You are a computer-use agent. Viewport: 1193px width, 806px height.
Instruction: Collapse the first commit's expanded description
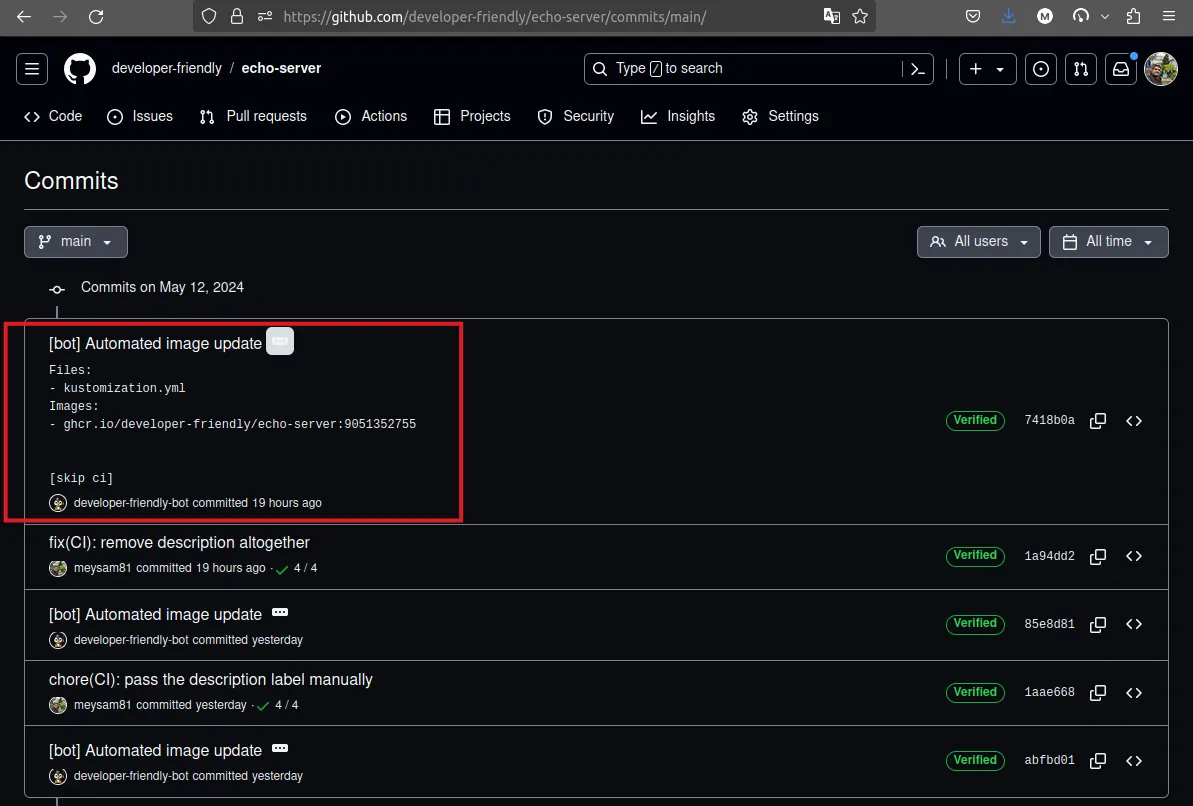(280, 342)
